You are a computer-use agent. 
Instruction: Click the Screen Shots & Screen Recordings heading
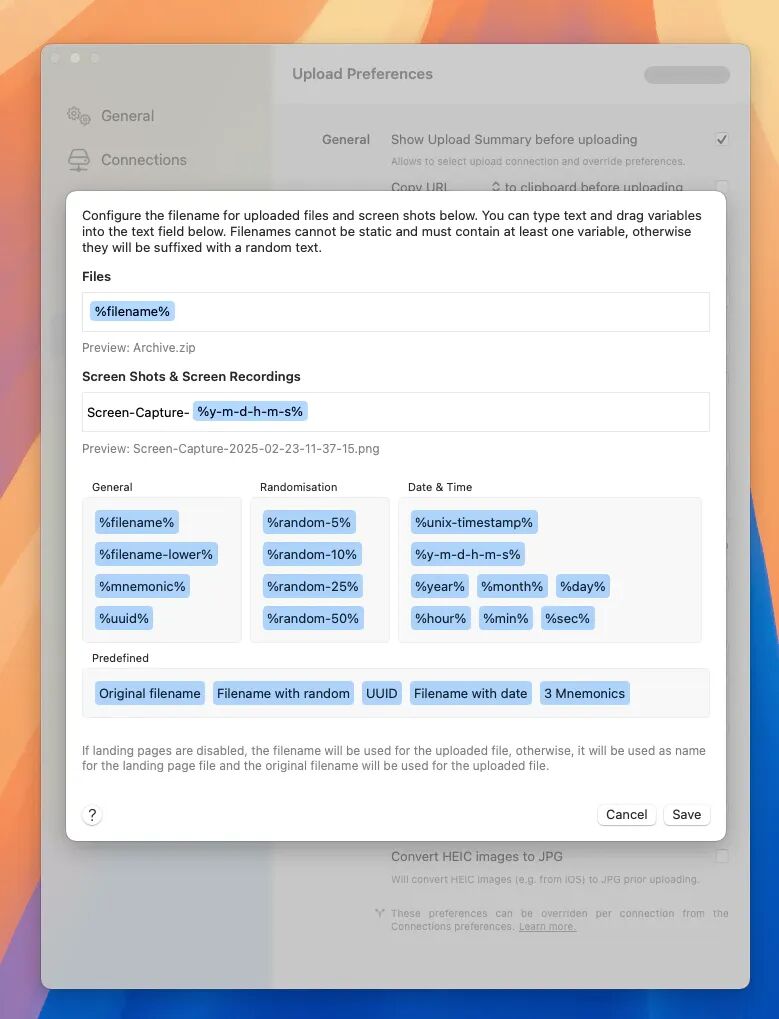(x=191, y=377)
